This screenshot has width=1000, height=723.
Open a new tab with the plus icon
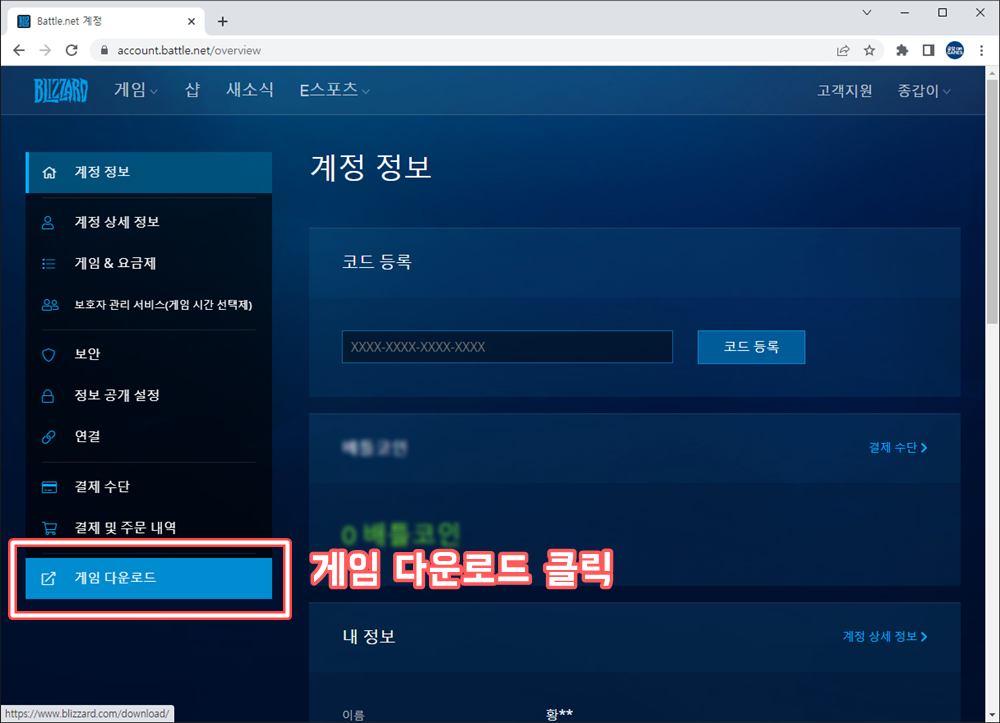223,22
